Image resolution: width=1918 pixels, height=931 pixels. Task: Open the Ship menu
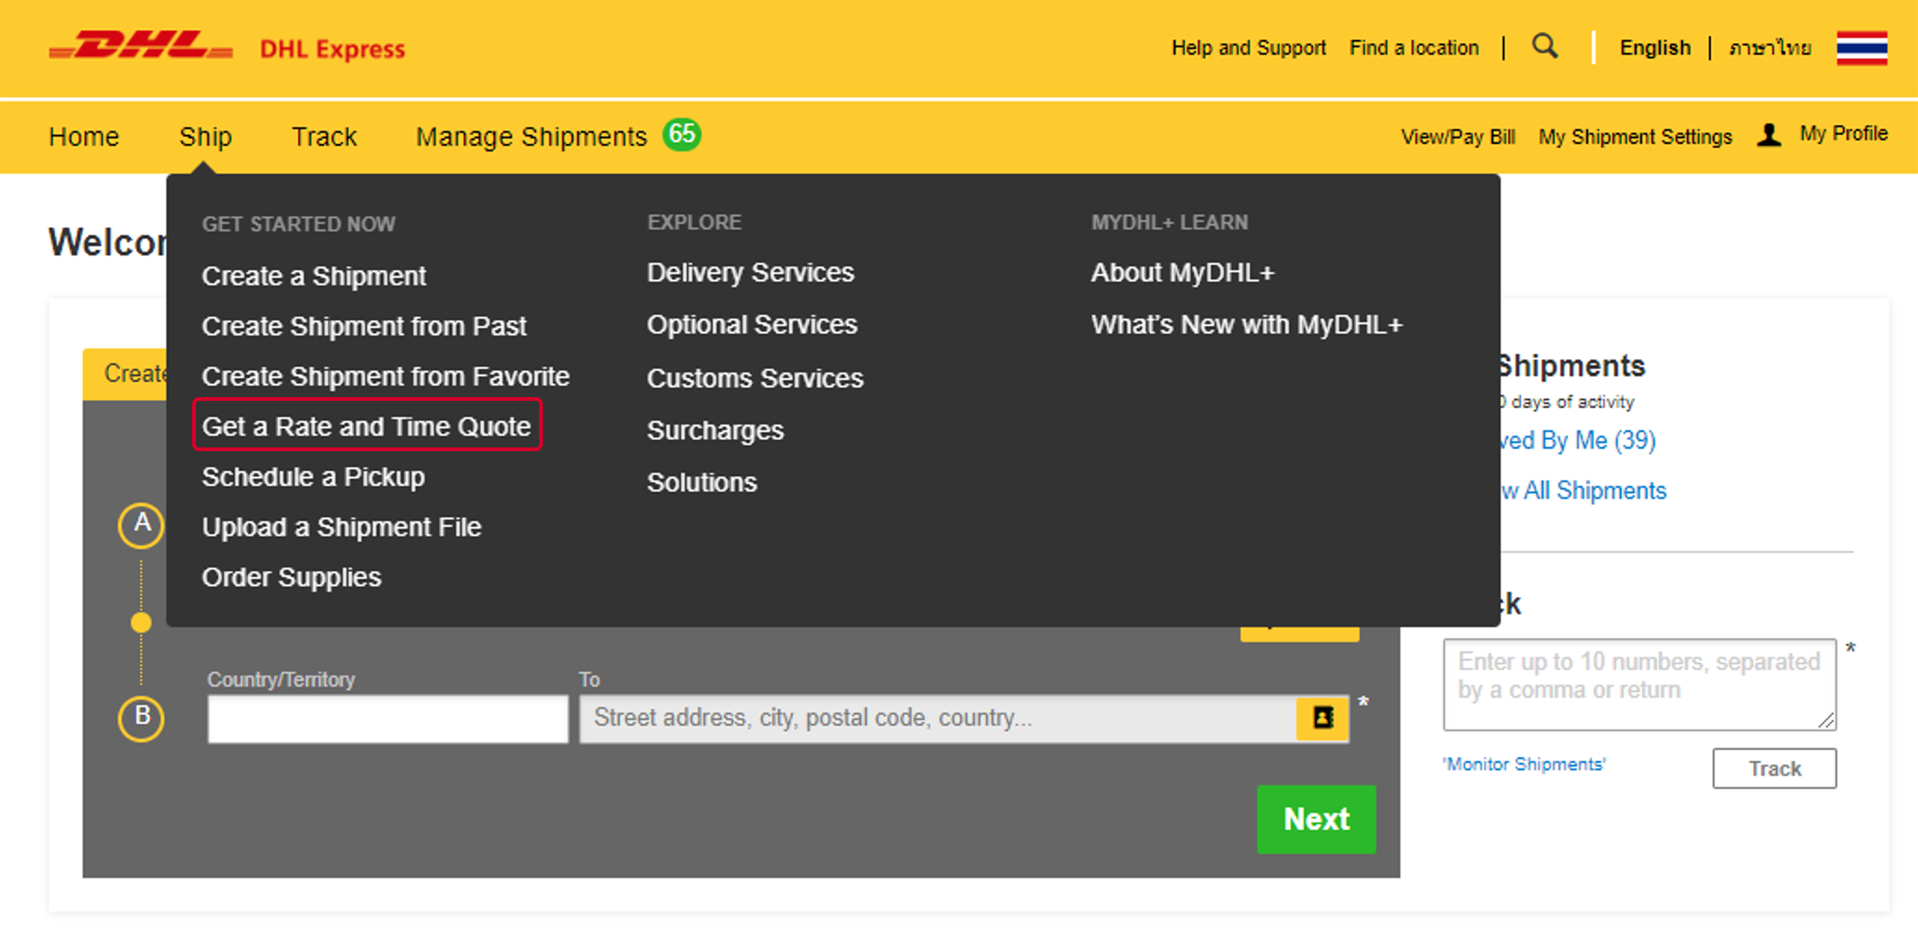click(x=204, y=136)
